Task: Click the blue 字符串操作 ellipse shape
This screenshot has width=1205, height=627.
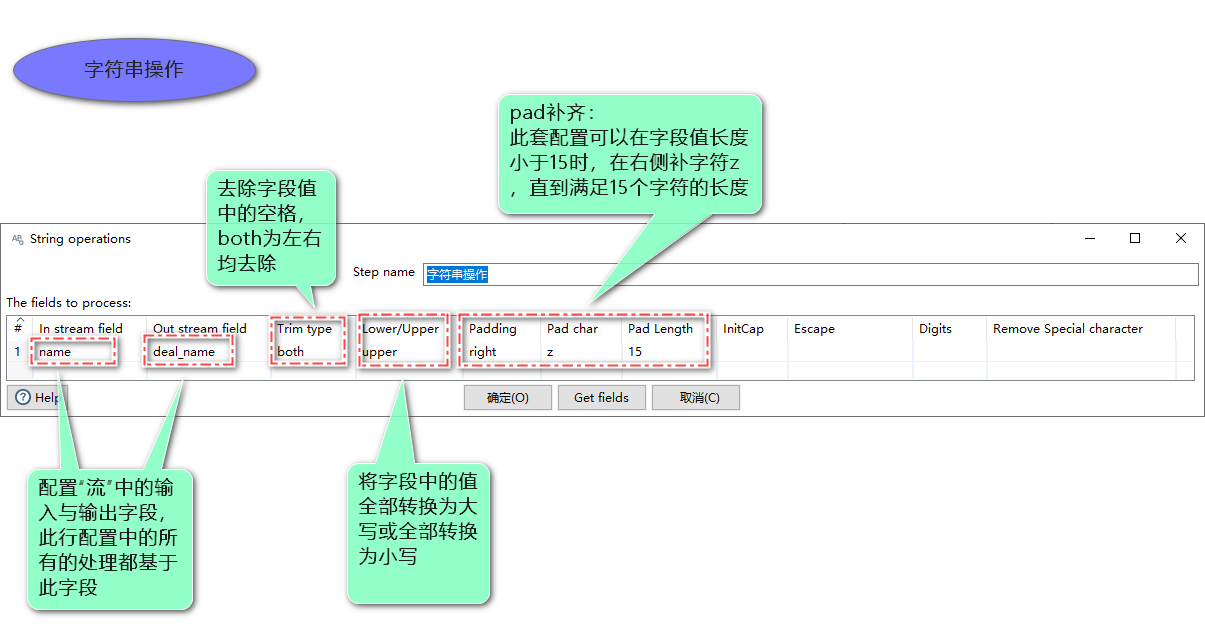Action: pos(135,70)
